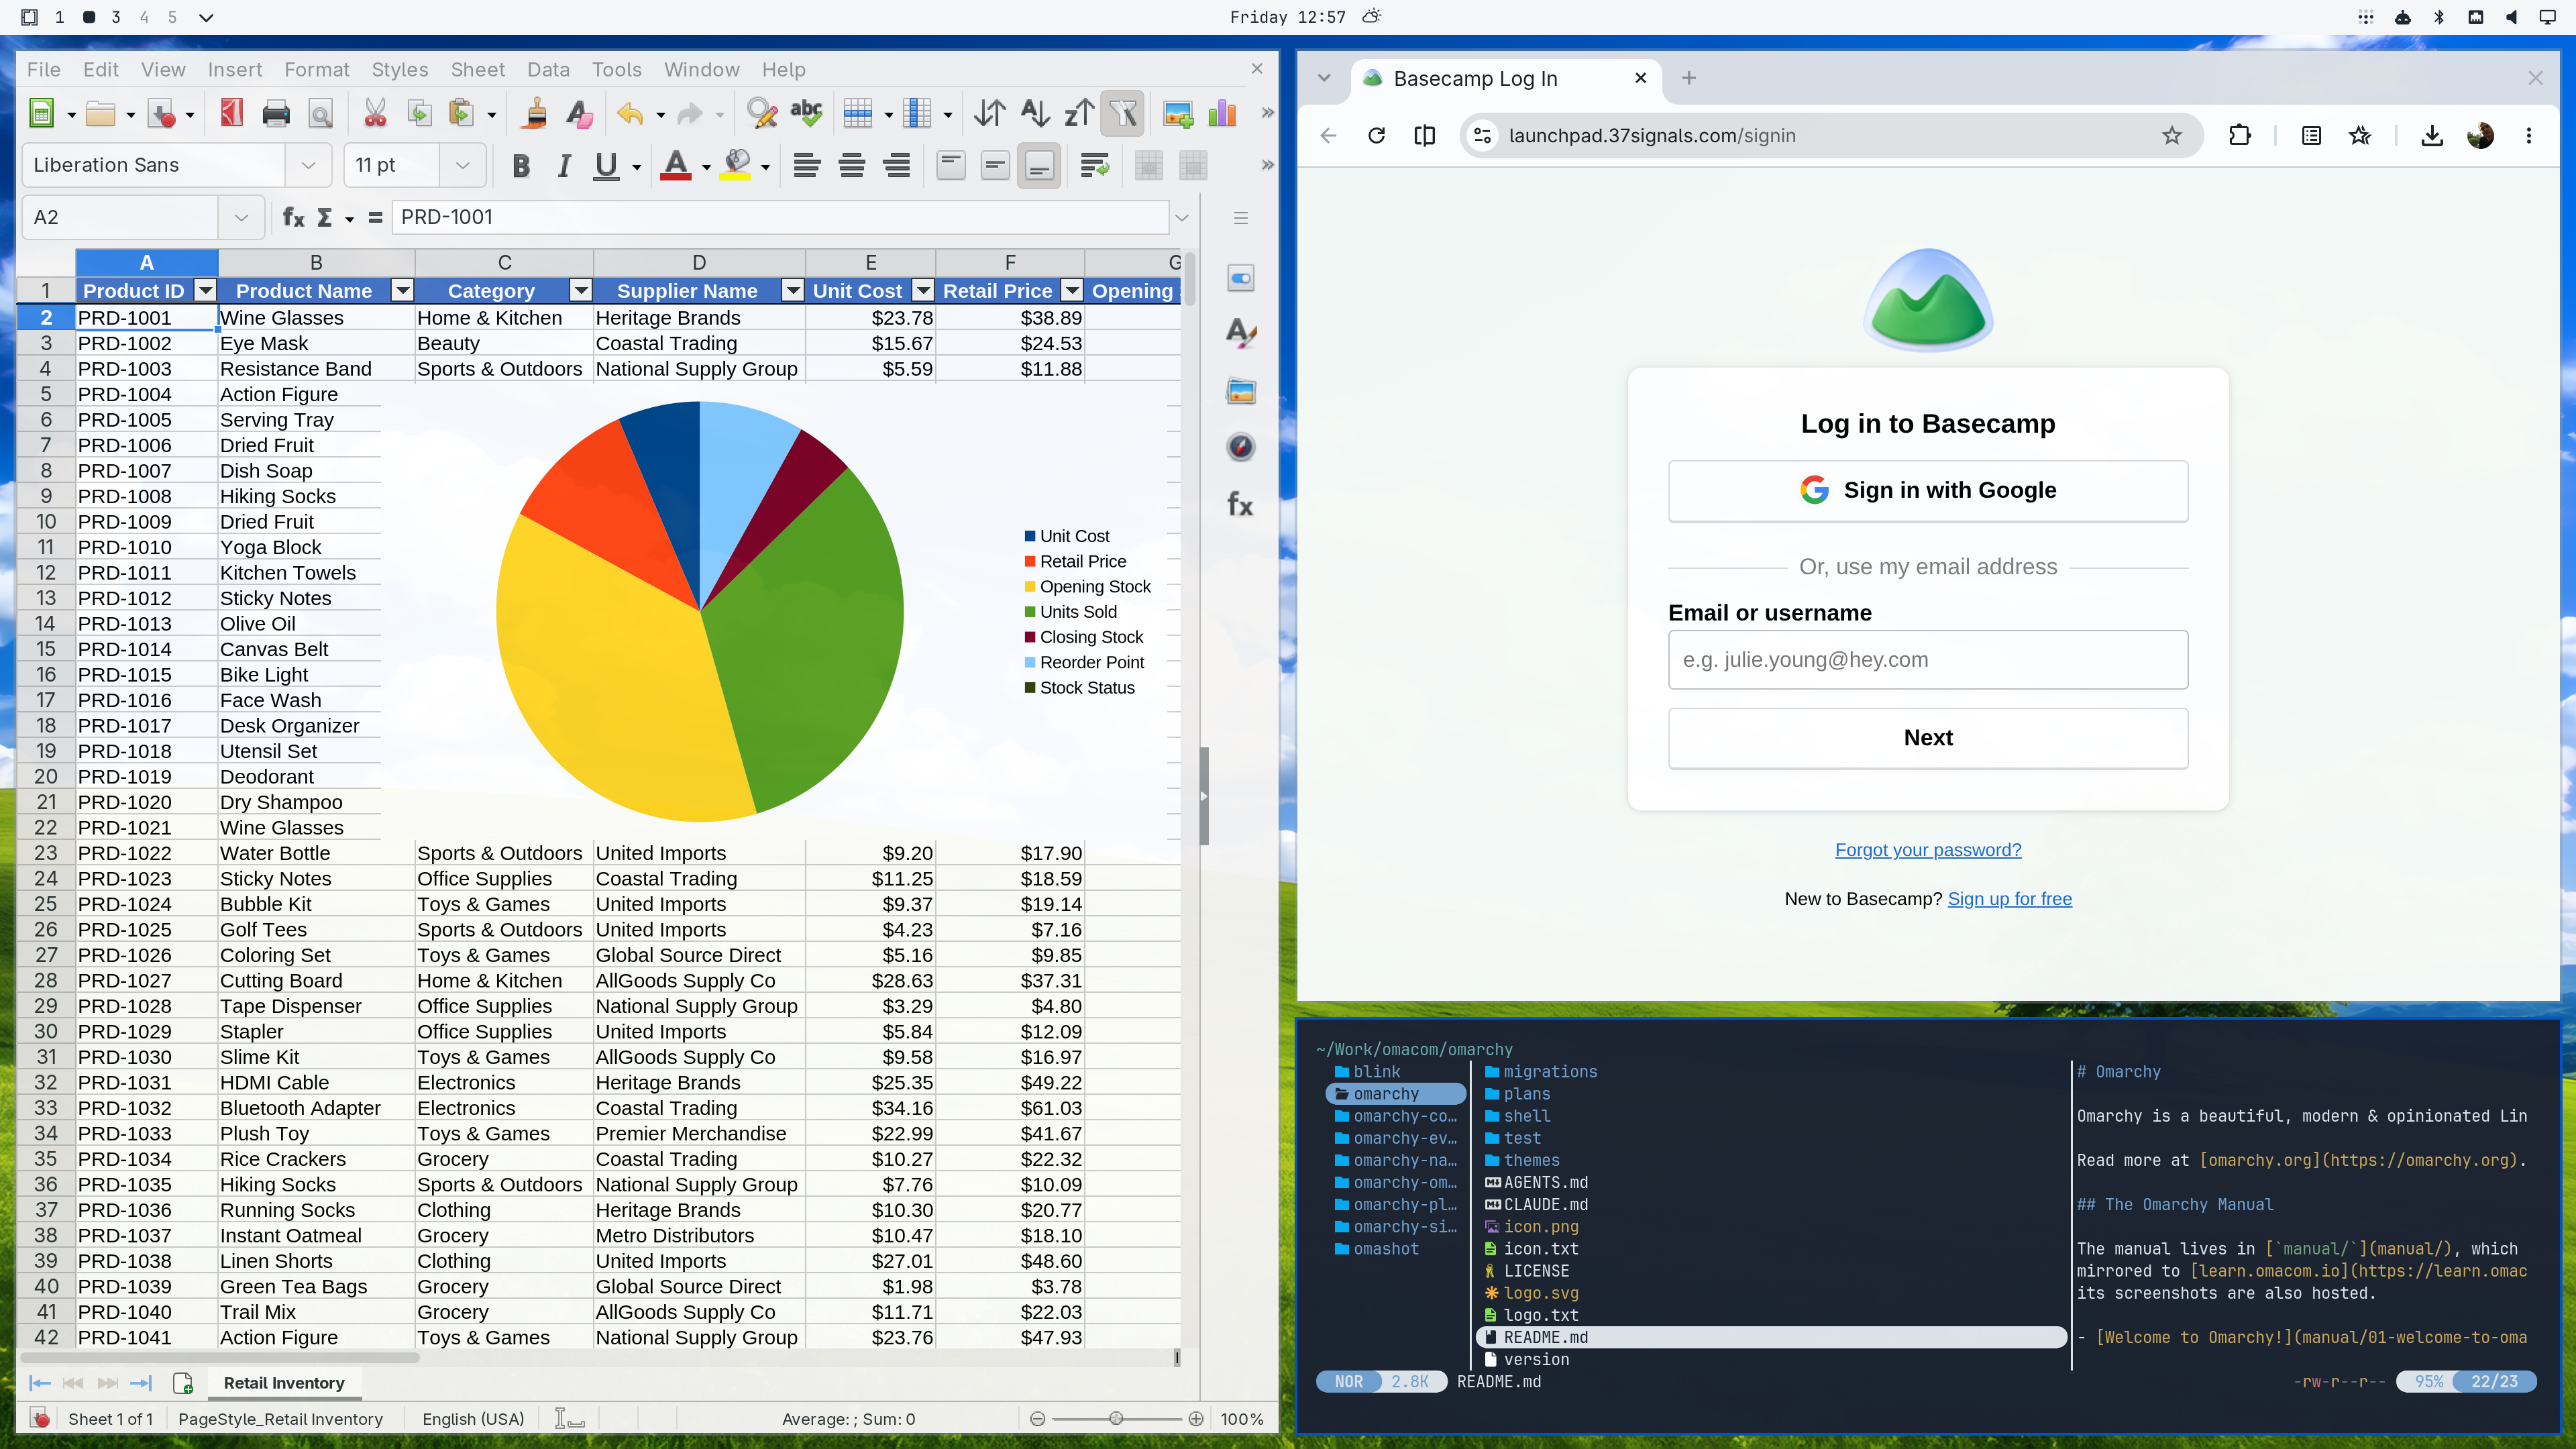Toggle the AutoFilter toolbar icon
Image resolution: width=2576 pixels, height=1449 pixels.
[x=1123, y=113]
